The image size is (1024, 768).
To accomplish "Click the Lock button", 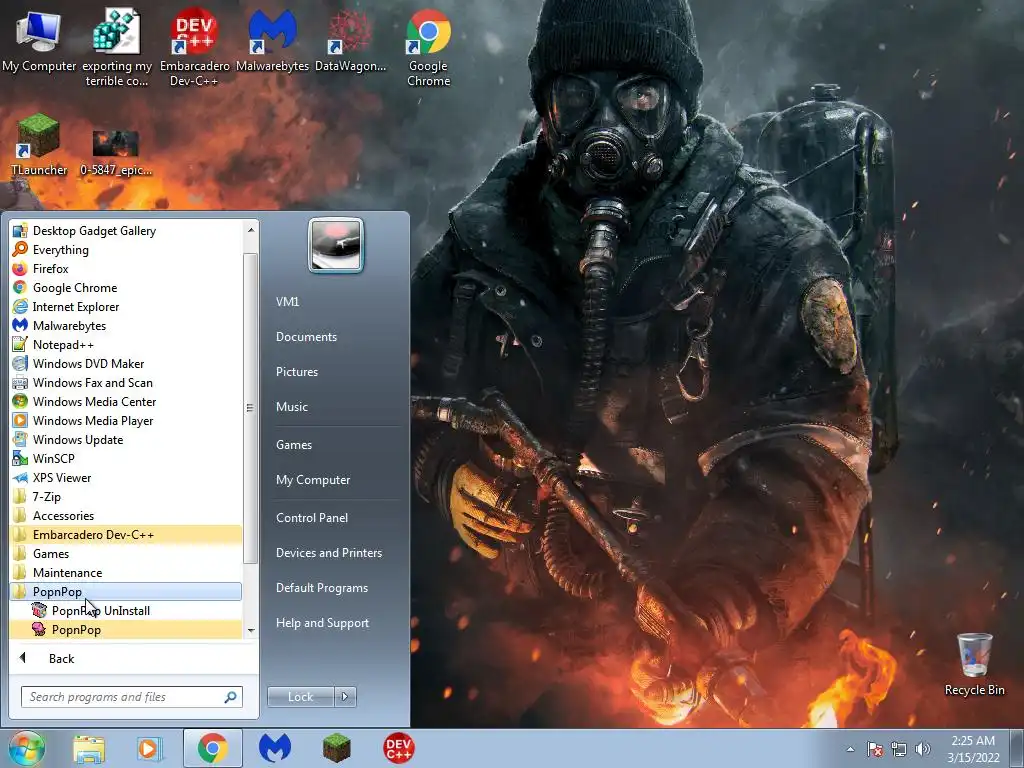I will 300,697.
